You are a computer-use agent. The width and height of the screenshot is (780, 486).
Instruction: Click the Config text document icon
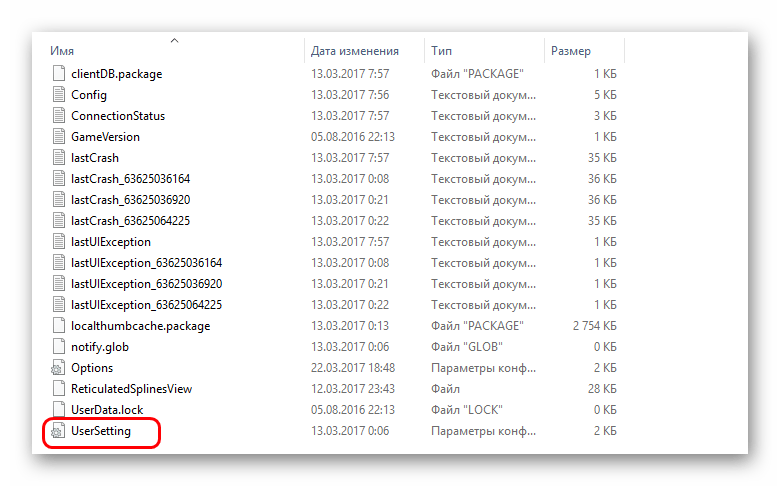pyautogui.click(x=59, y=94)
